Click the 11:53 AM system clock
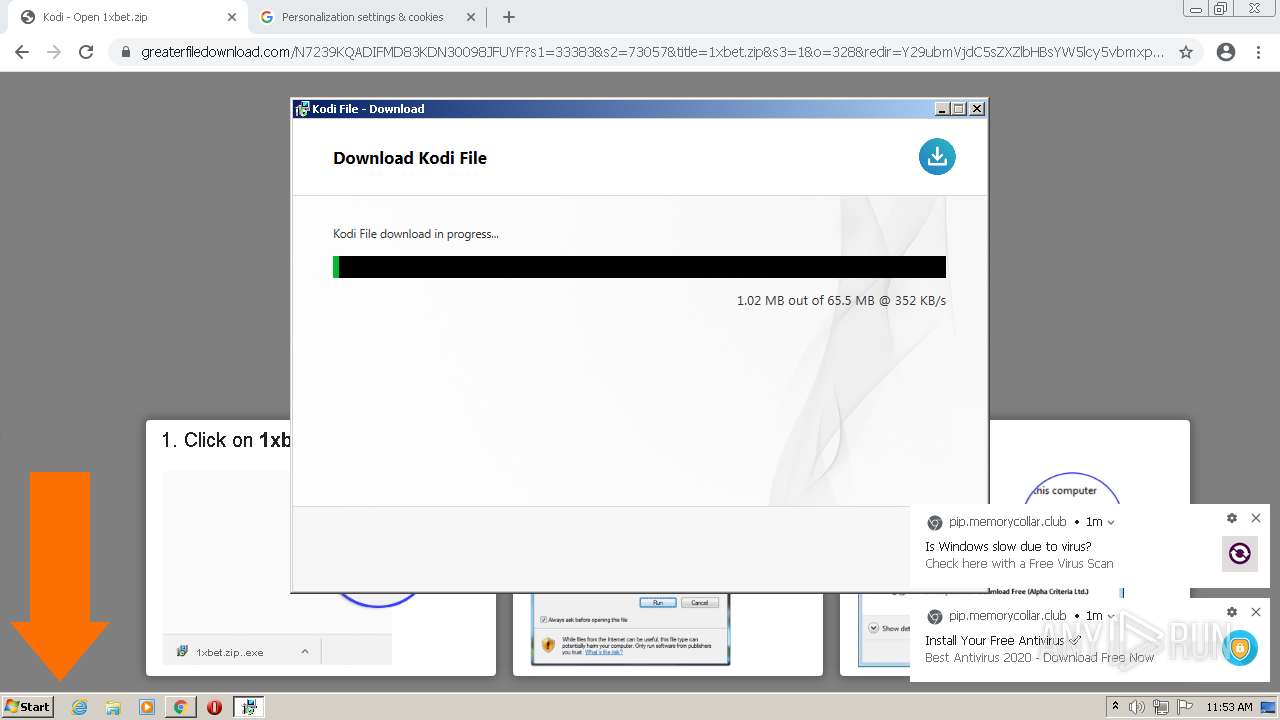This screenshot has height=720, width=1280. [1229, 707]
